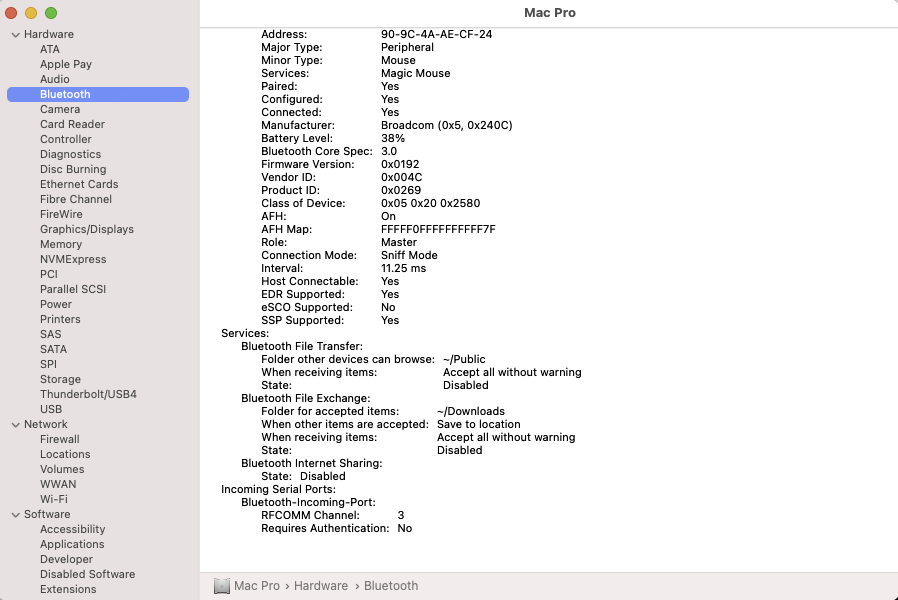Click the Mac Pro computer icon in path bar
This screenshot has height=600, width=898.
point(222,586)
